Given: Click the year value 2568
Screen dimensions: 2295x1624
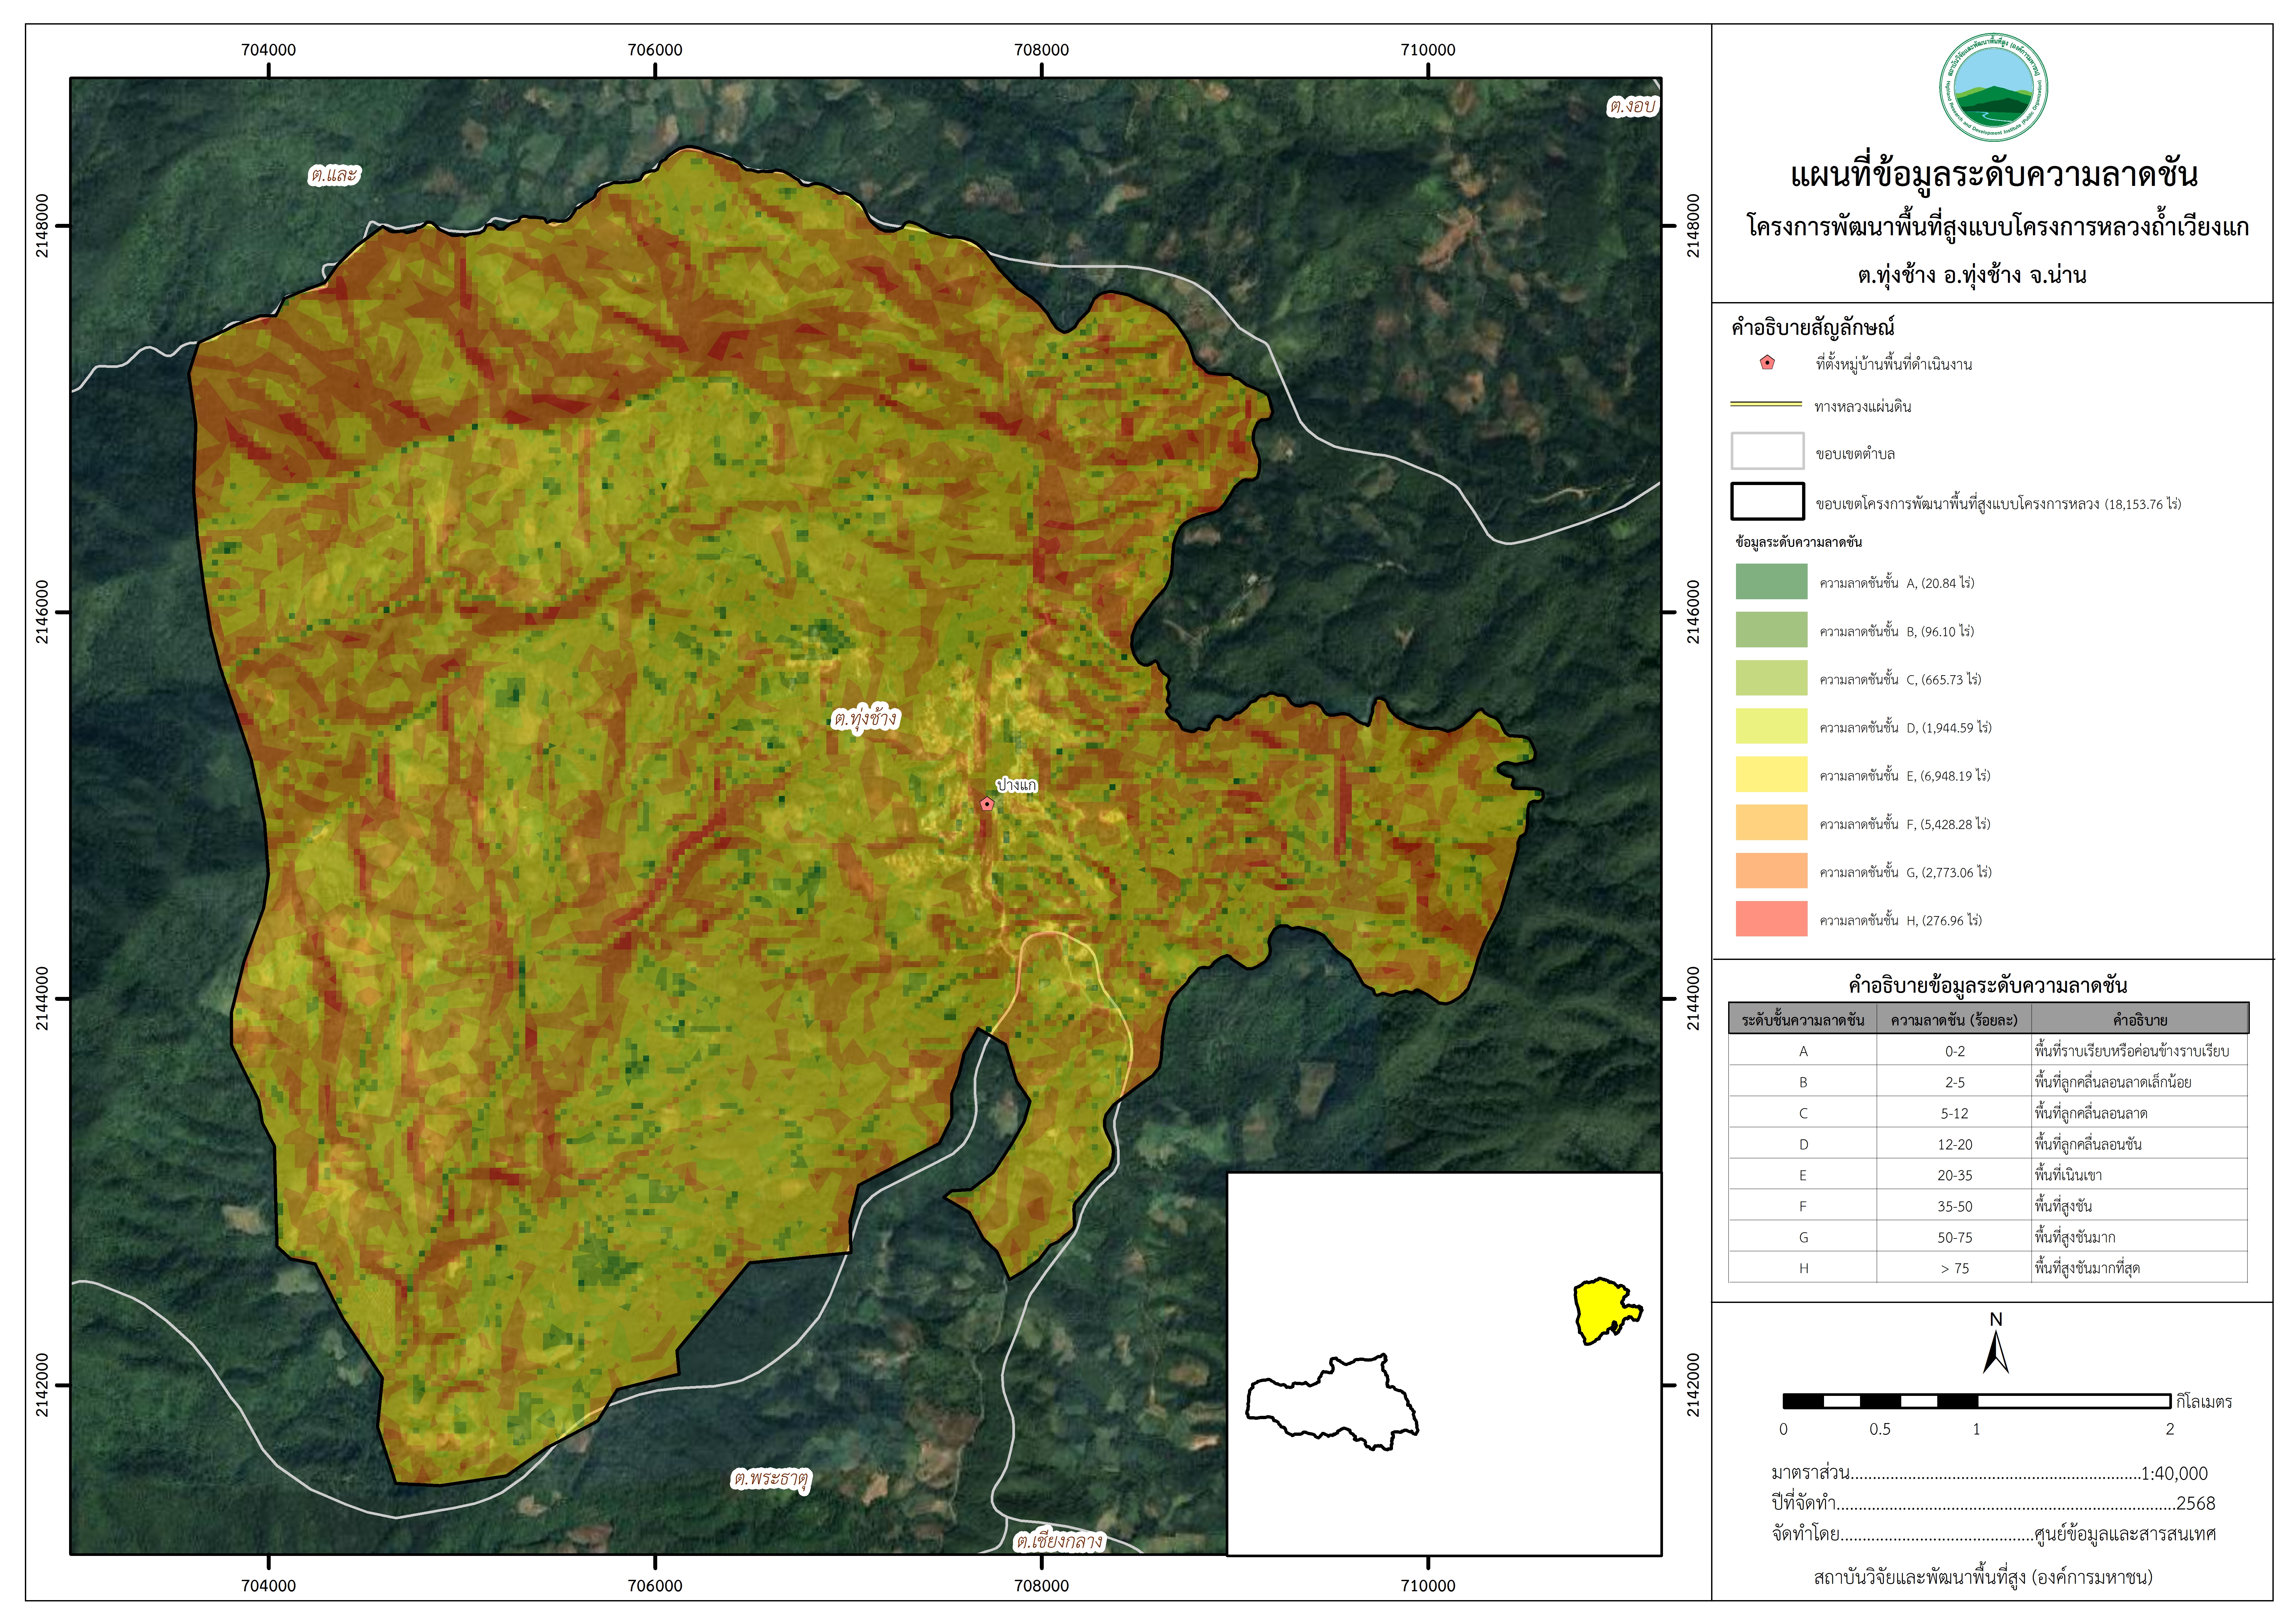Looking at the screenshot, I should [x=2196, y=1503].
